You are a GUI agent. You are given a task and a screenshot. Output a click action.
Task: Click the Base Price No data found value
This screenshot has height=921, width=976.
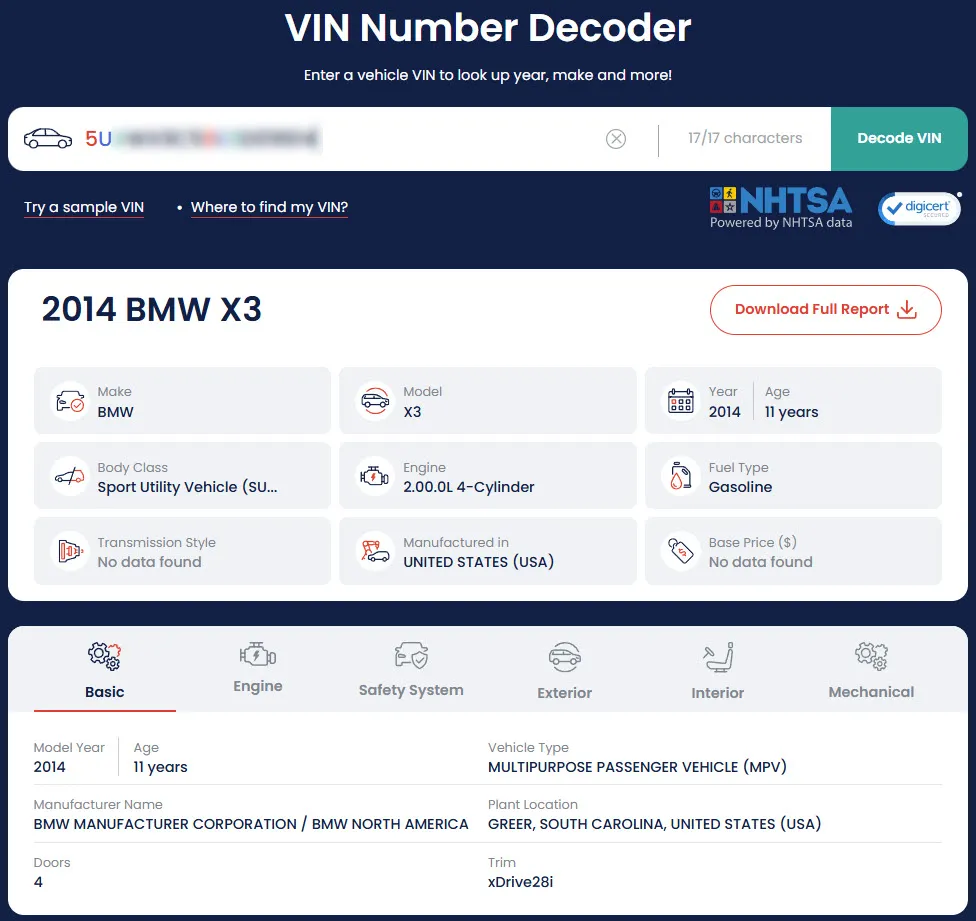(761, 562)
